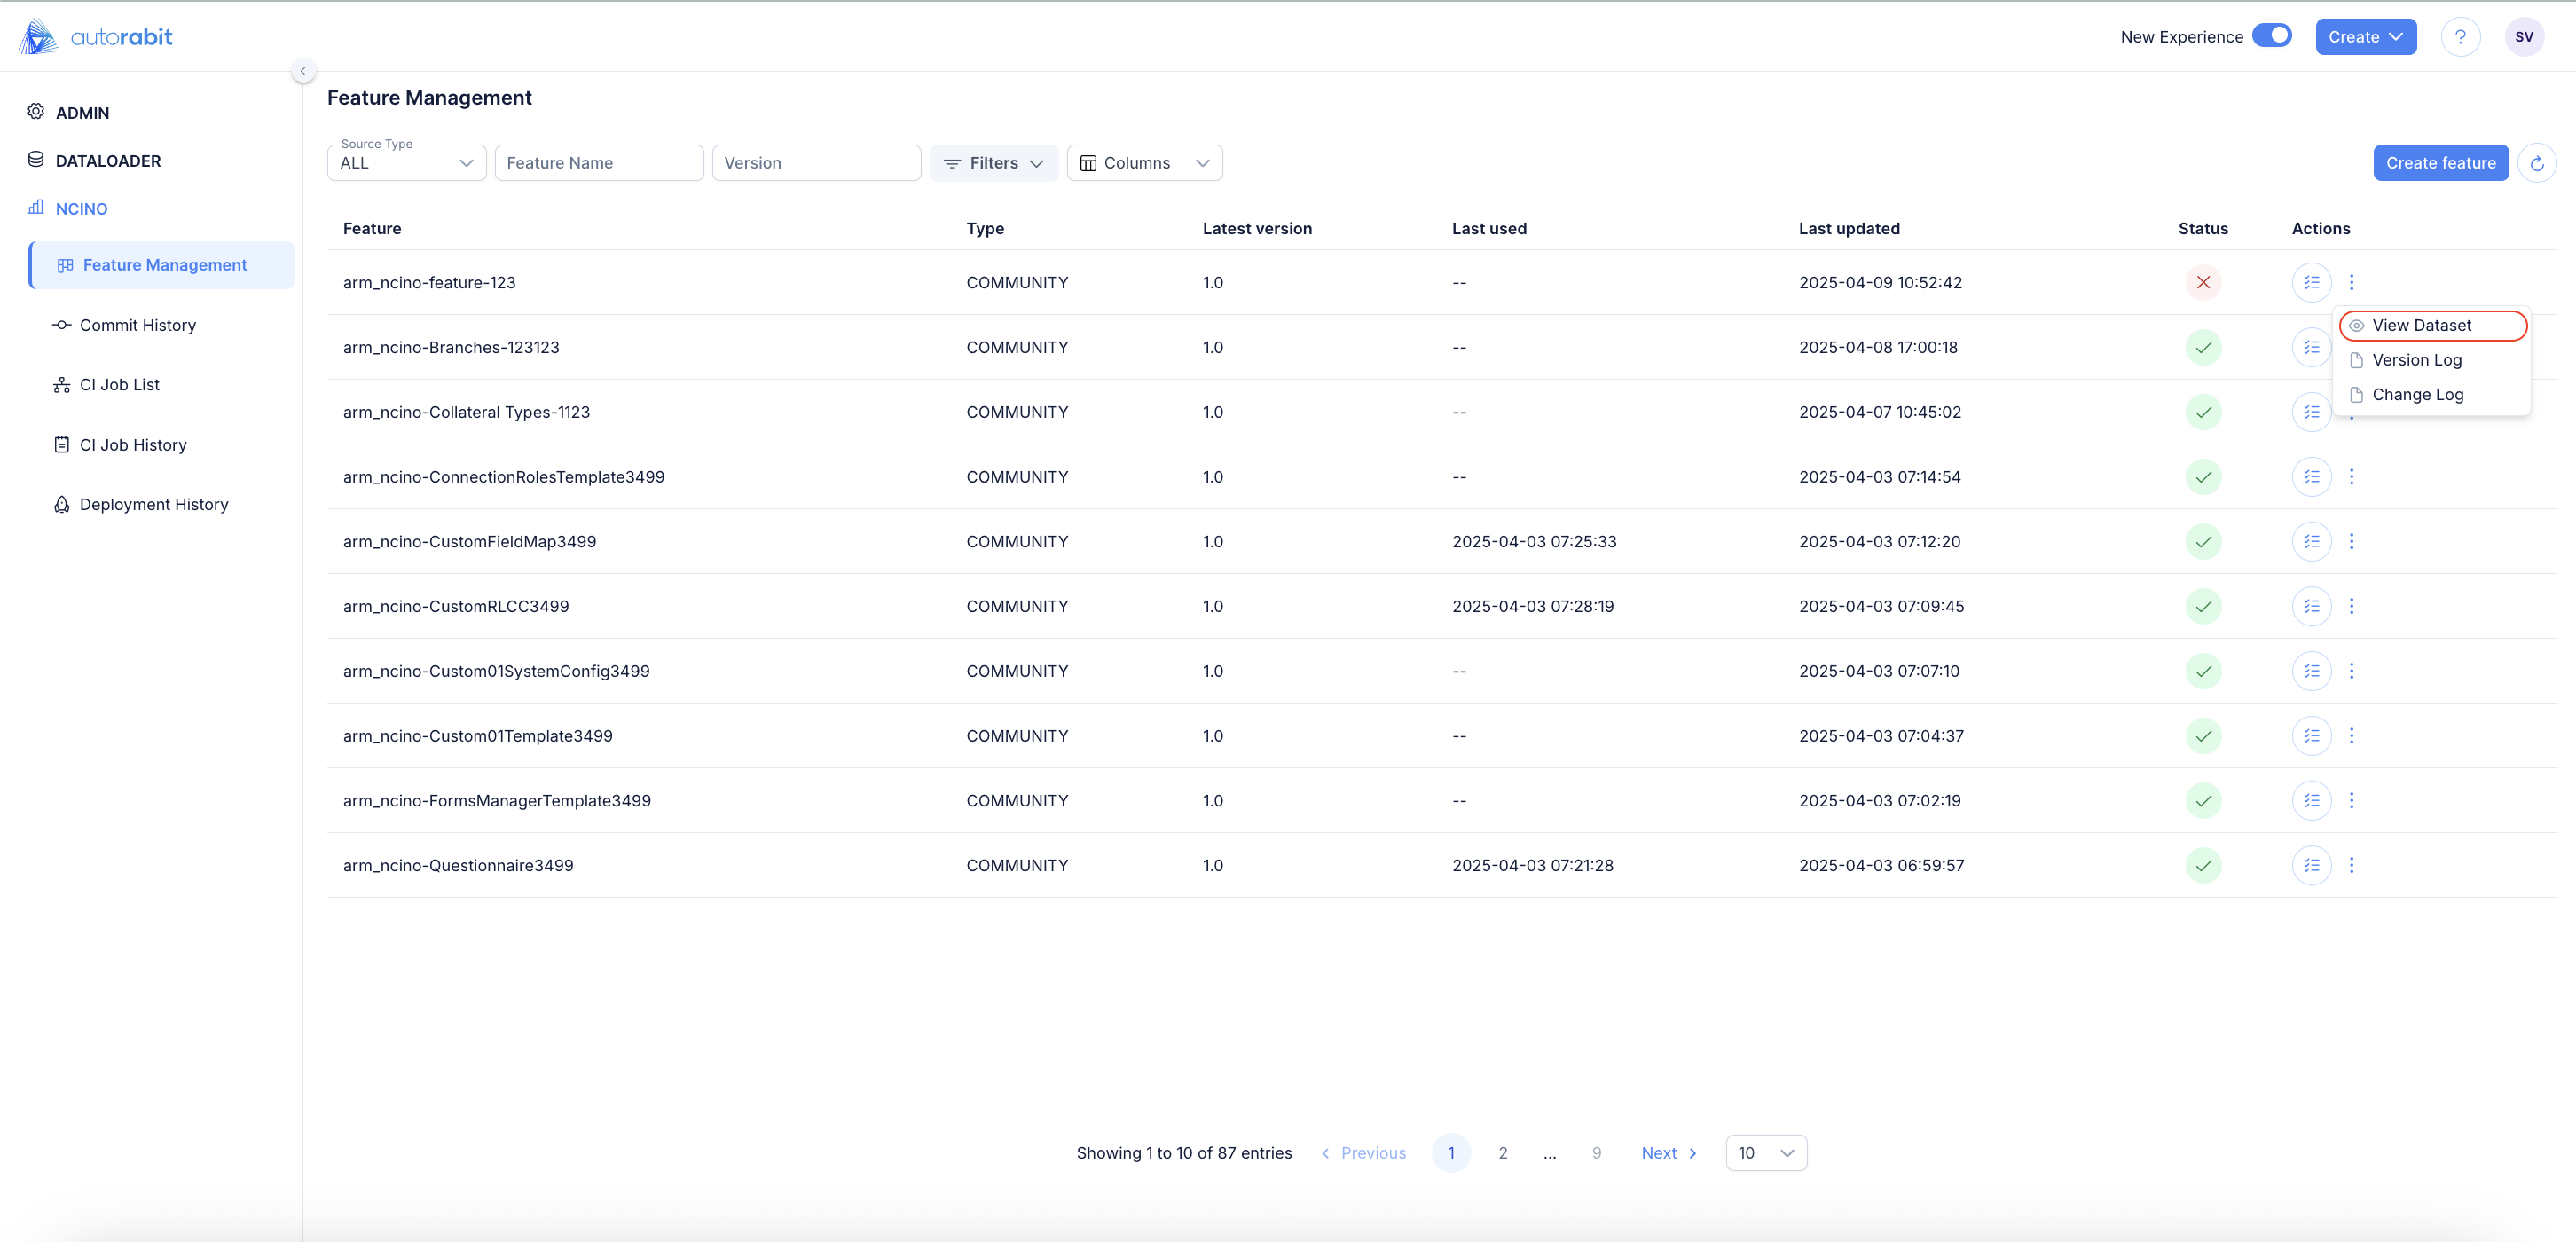Open the Columns dropdown

coord(1144,163)
